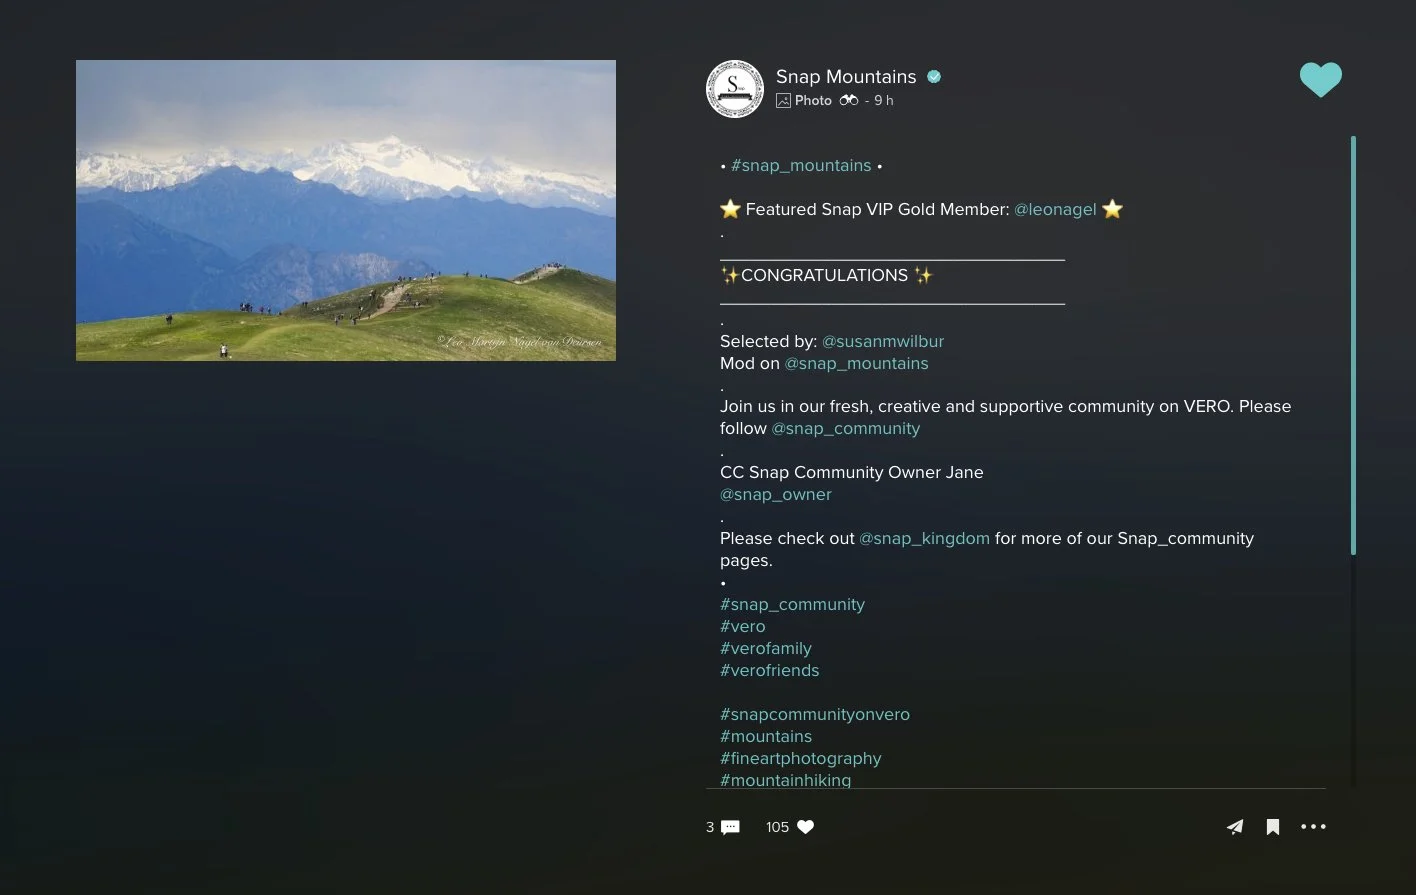
Task: Click the like count 105
Action: (777, 827)
